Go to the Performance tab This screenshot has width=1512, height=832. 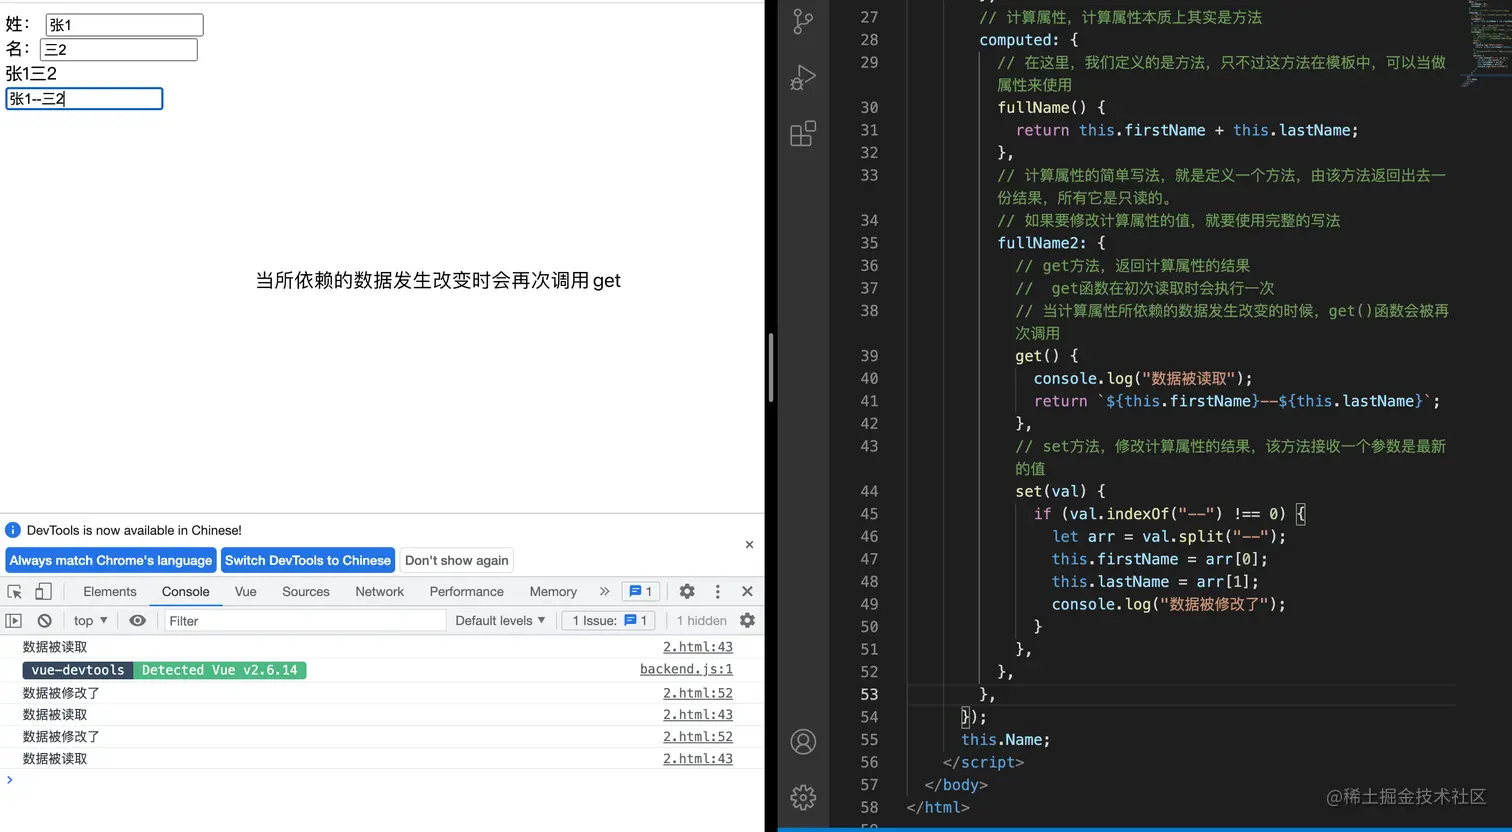click(467, 592)
